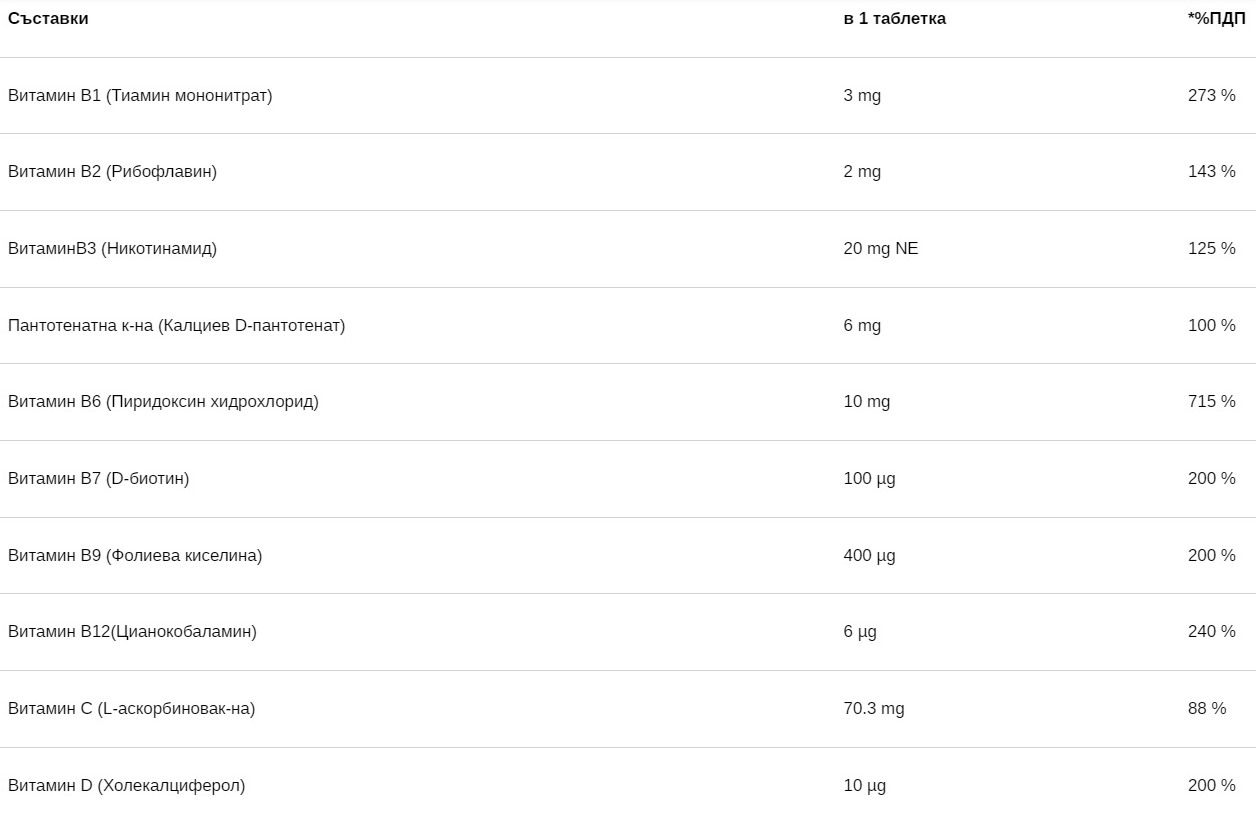This screenshot has height=815, width=1256.
Task: Click Витамин C (L-аскорбиновак-на) text
Action: coord(131,708)
